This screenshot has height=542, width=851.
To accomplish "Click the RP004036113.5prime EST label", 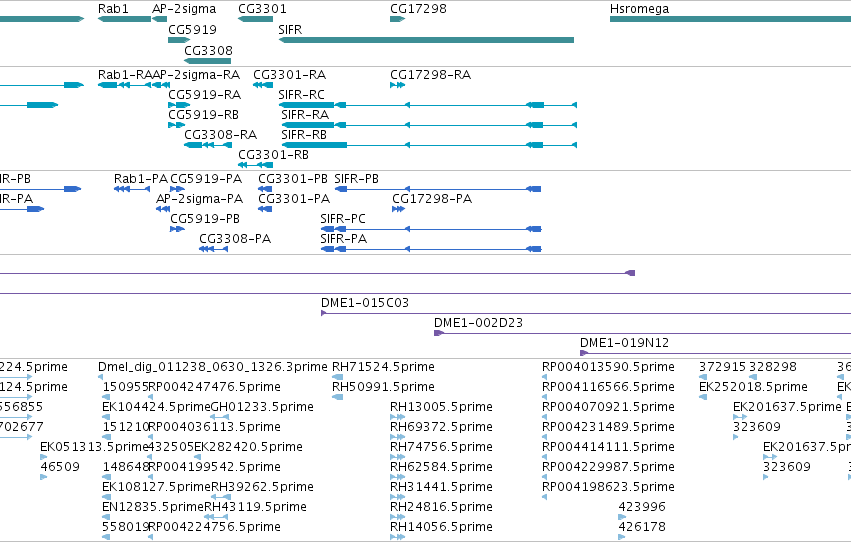I will (214, 428).
